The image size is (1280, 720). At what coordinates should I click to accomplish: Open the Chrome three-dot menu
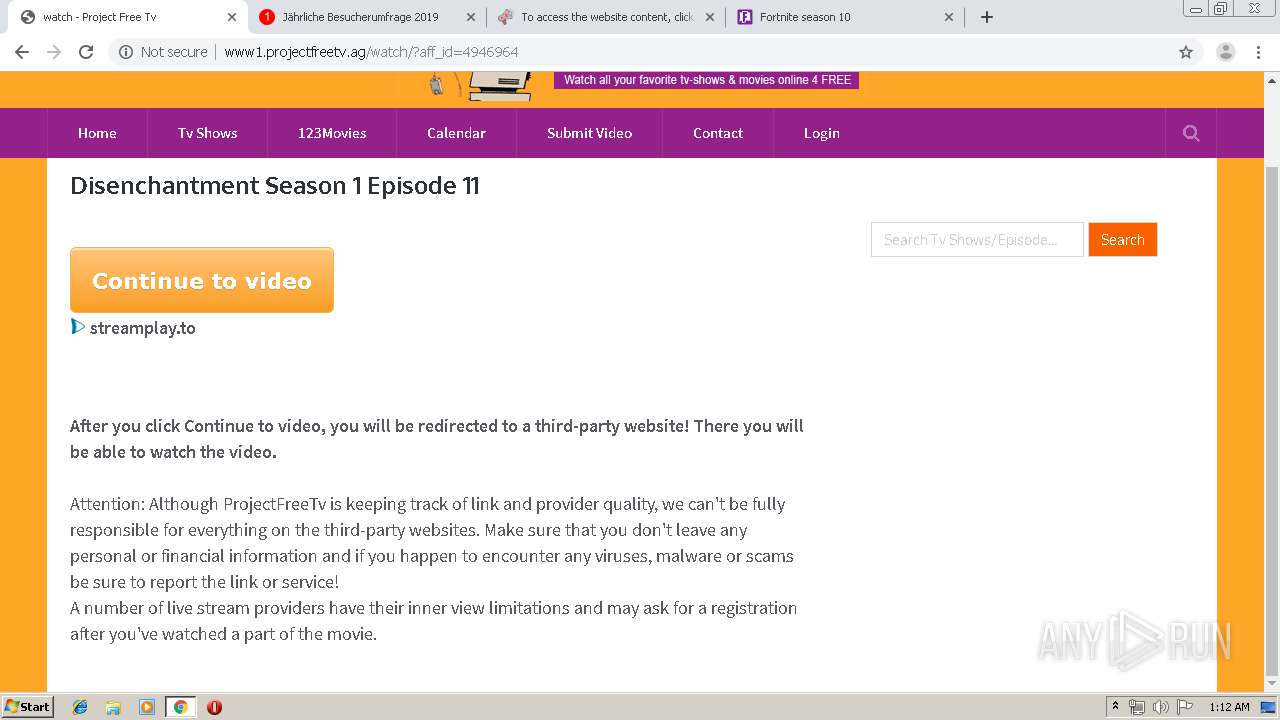[1259, 52]
